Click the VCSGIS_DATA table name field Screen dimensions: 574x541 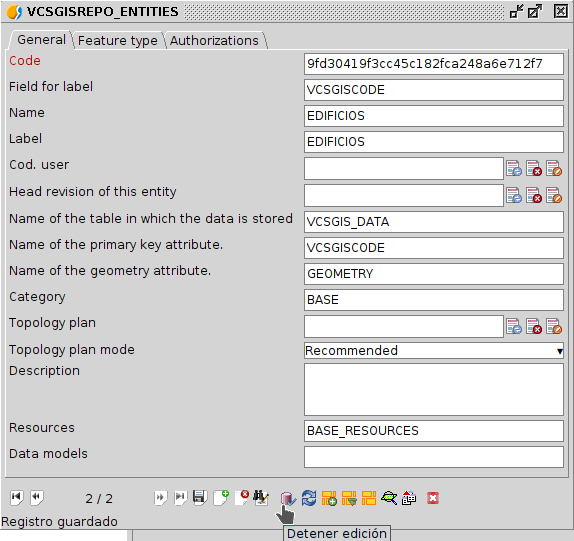point(434,222)
